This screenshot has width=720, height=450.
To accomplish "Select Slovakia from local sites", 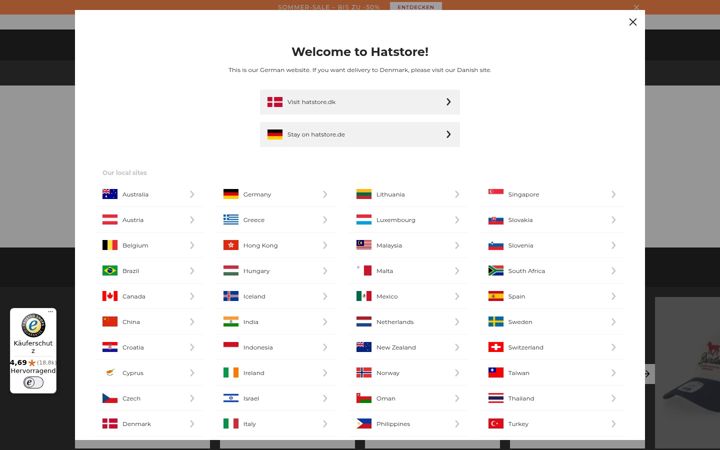I will (552, 220).
